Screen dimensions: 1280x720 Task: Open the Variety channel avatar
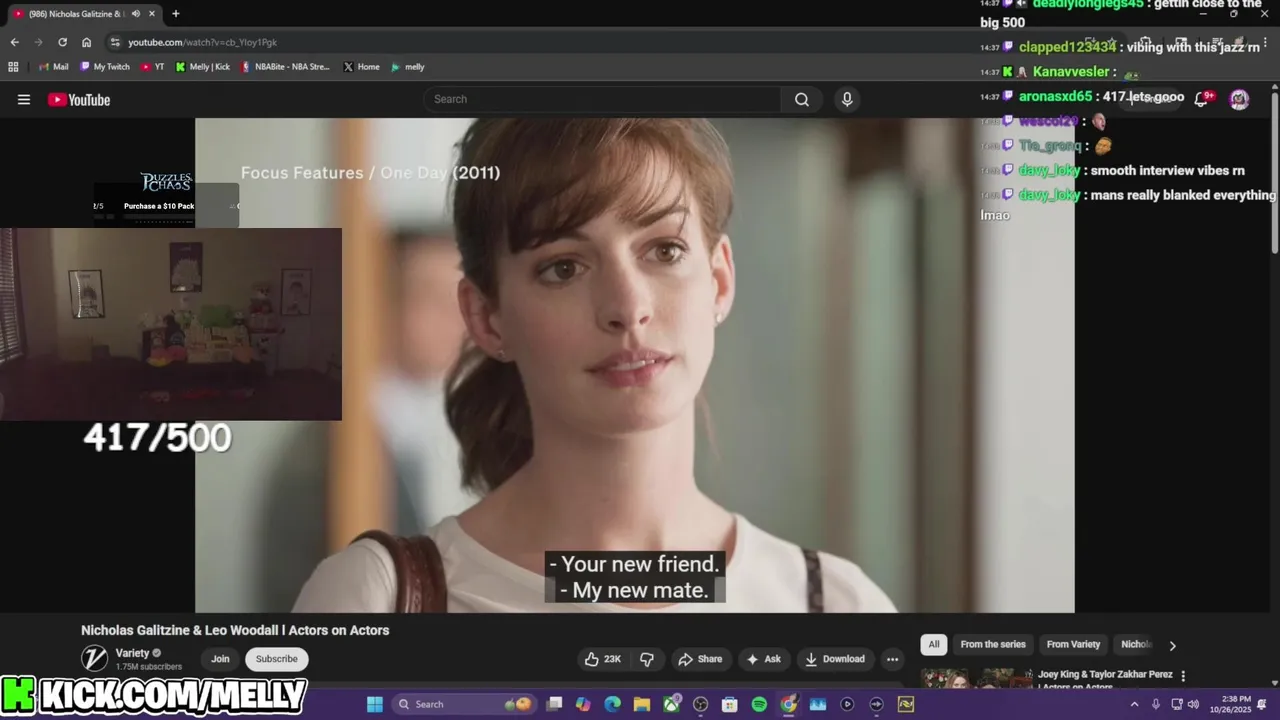click(94, 658)
